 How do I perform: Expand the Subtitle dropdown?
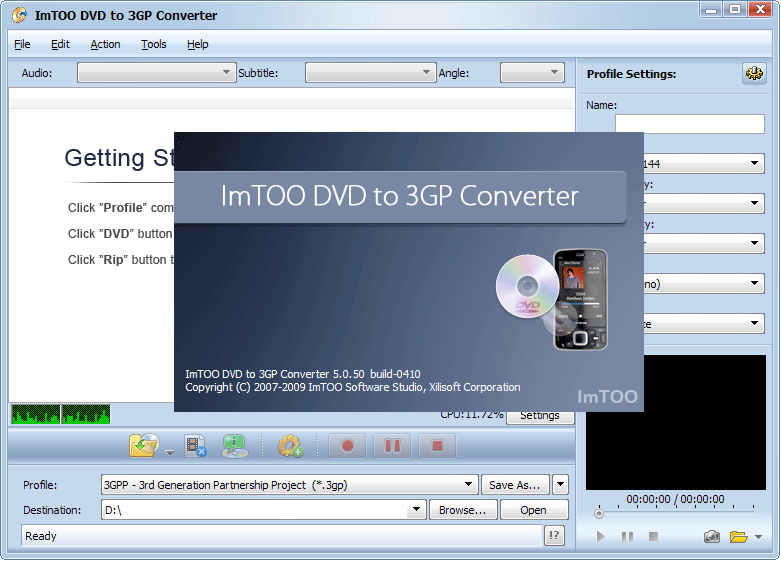[371, 73]
